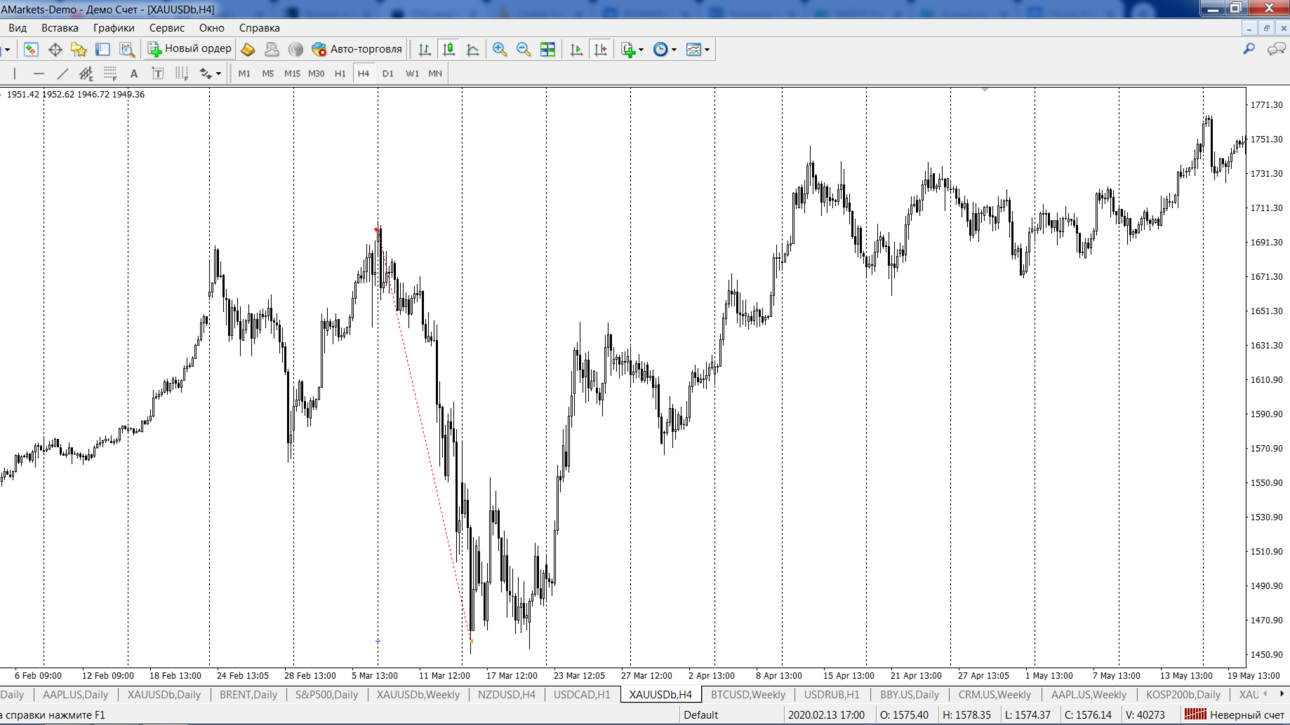
Task: Select horizontal line drawing tool
Action: click(x=39, y=73)
